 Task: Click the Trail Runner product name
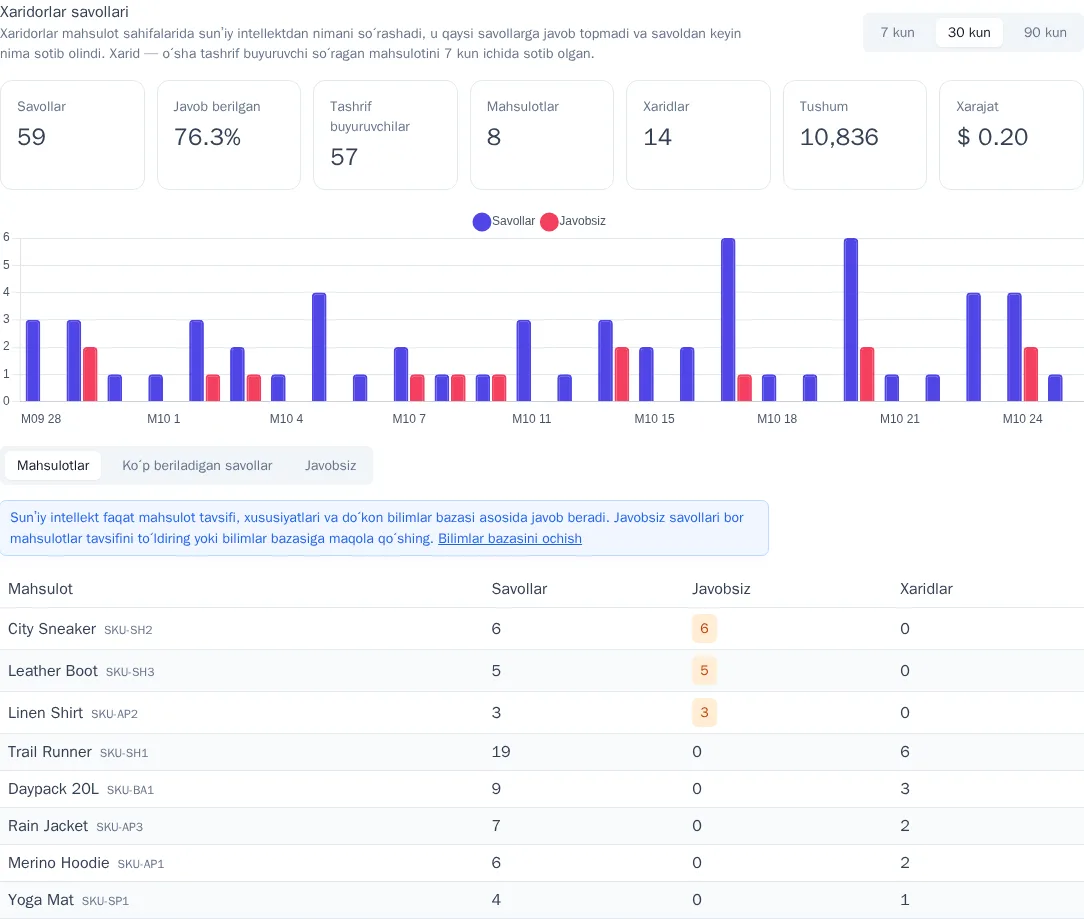pos(50,752)
